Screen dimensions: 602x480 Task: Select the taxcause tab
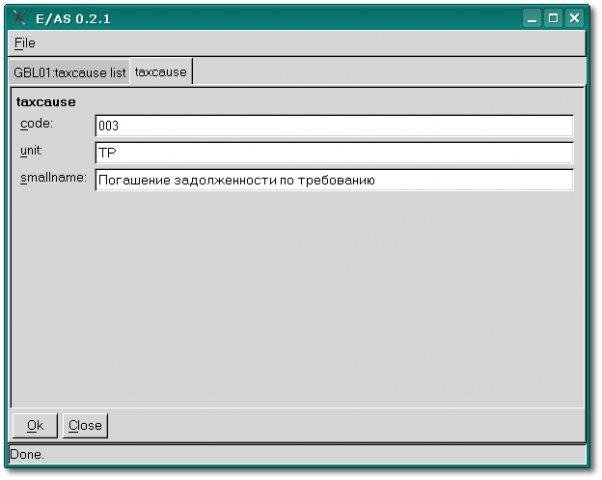[x=160, y=72]
